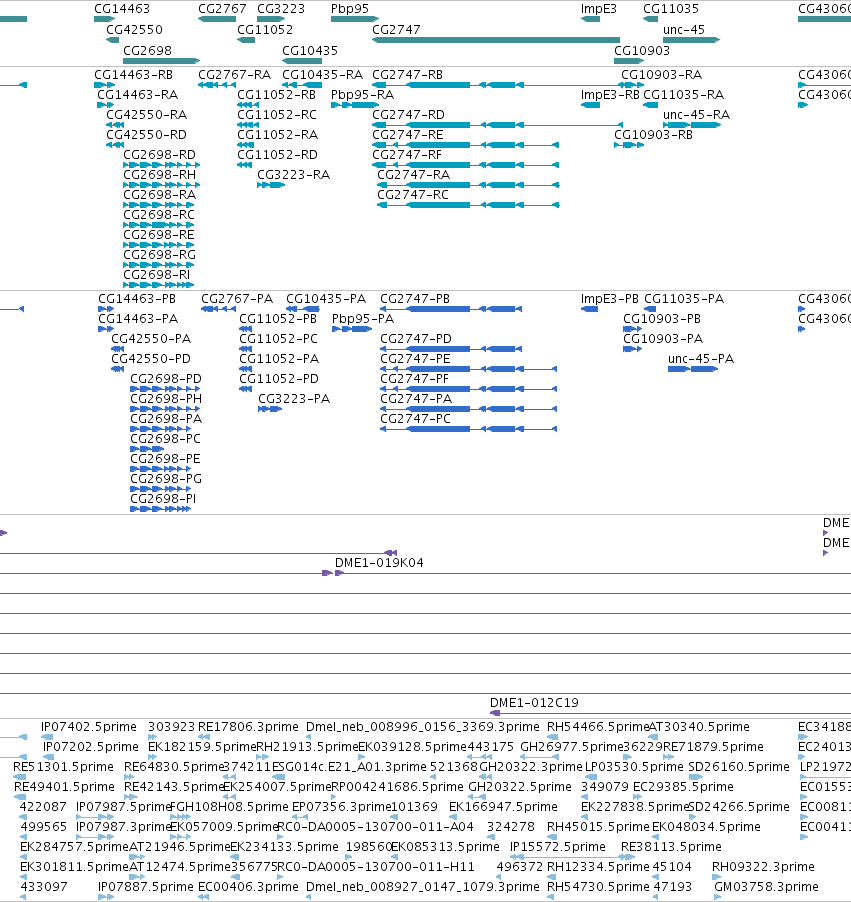Click transcript CG2767-RA label
This screenshot has width=851, height=902.
point(234,75)
